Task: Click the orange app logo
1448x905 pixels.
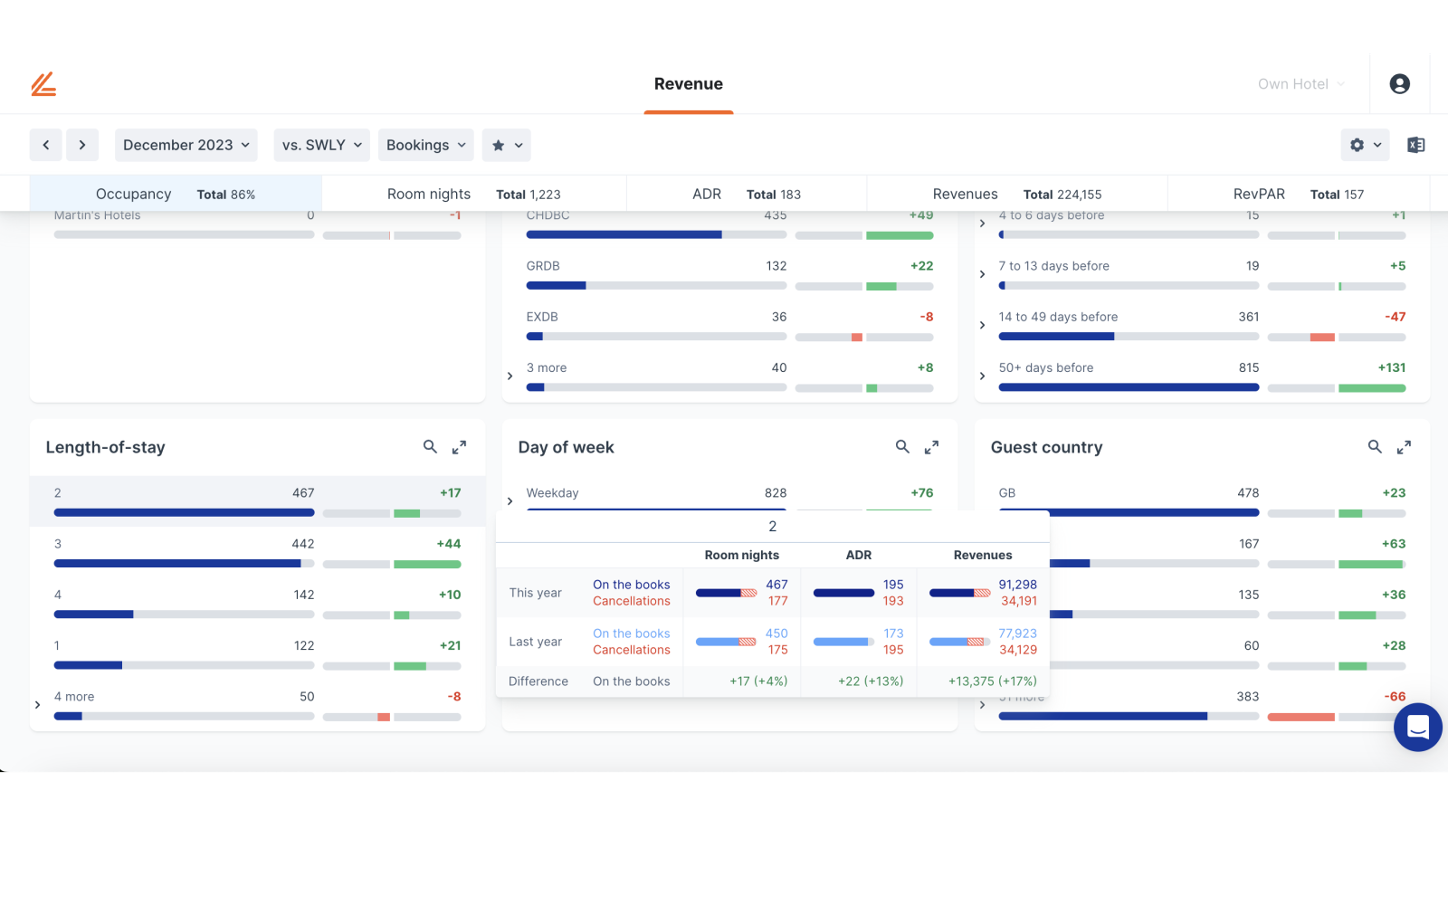Action: pos(43,84)
